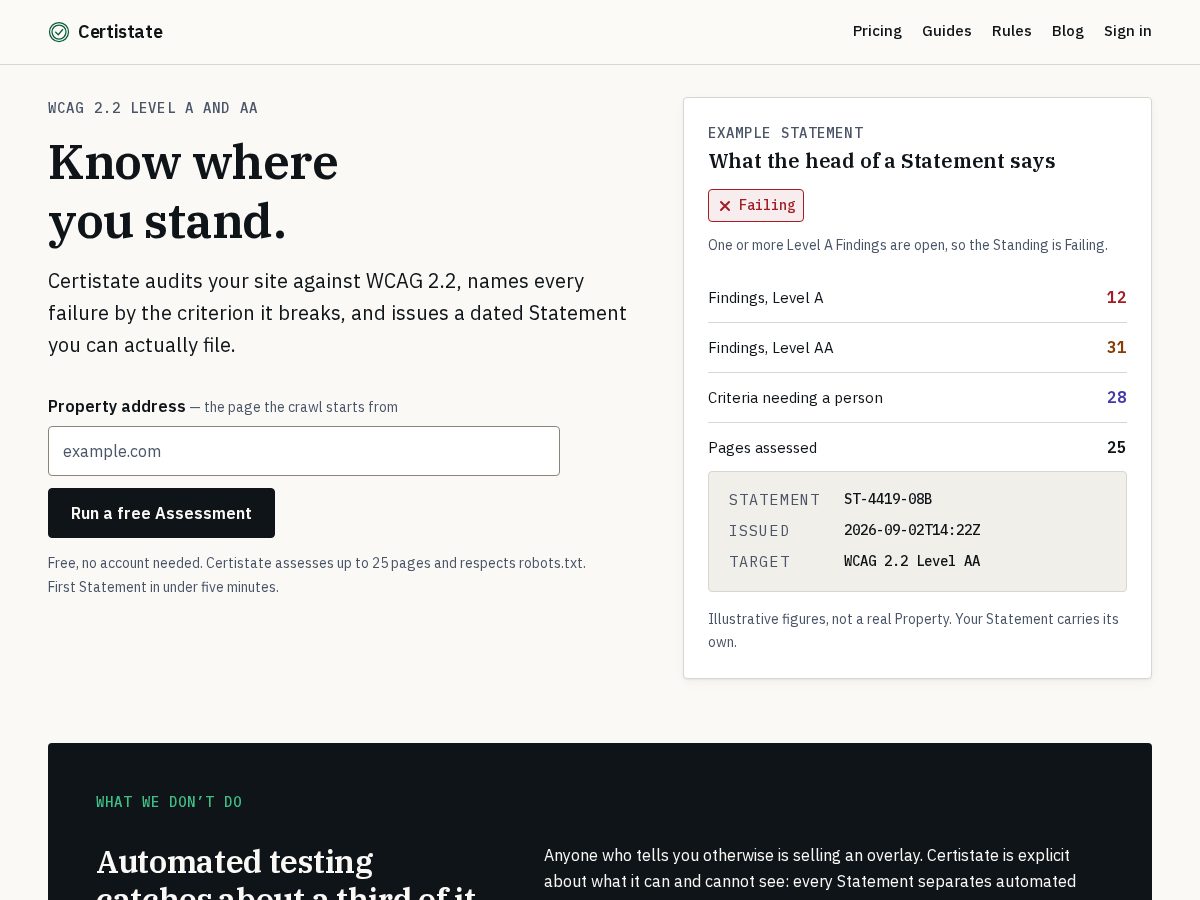The image size is (1200, 900).
Task: Select heading What the head of a Statement says
Action: (x=882, y=161)
